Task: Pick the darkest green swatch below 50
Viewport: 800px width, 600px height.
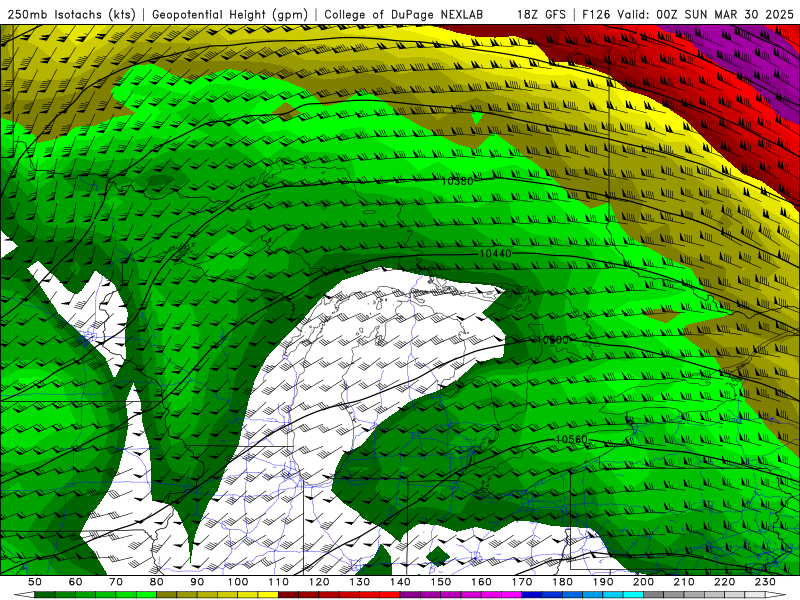Action: pos(45,595)
